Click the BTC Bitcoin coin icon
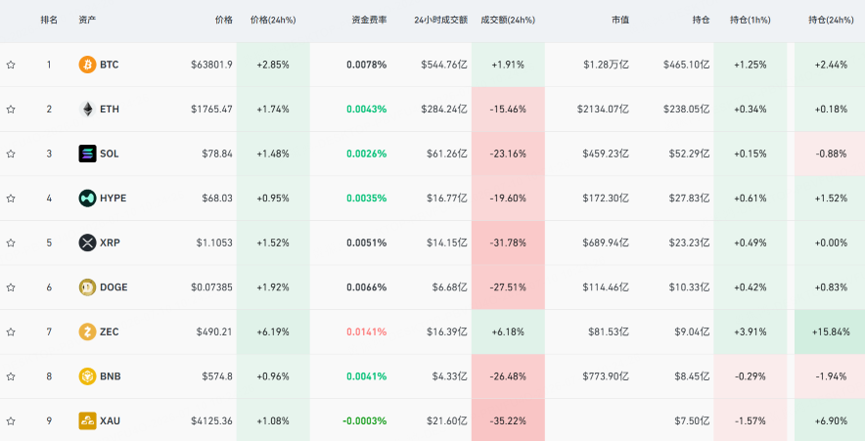 (87, 65)
